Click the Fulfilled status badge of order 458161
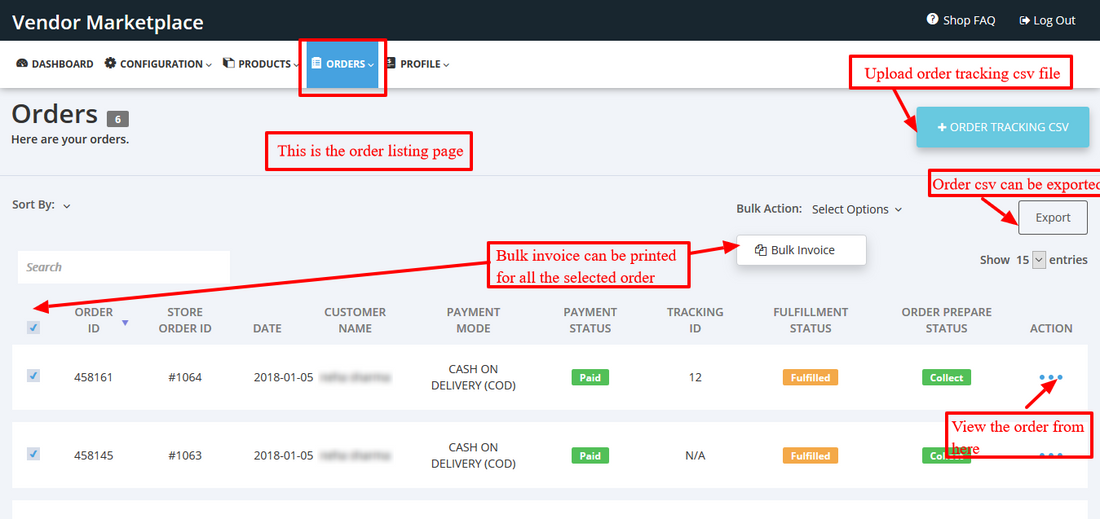This screenshot has height=519, width=1100. pyautogui.click(x=810, y=378)
